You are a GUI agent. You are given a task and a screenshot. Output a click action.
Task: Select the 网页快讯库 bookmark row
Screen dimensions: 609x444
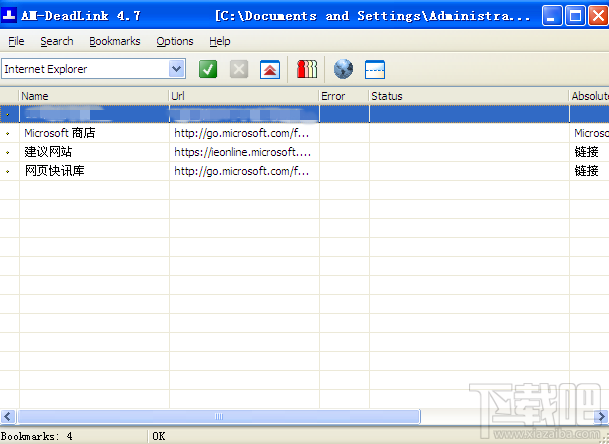304,171
